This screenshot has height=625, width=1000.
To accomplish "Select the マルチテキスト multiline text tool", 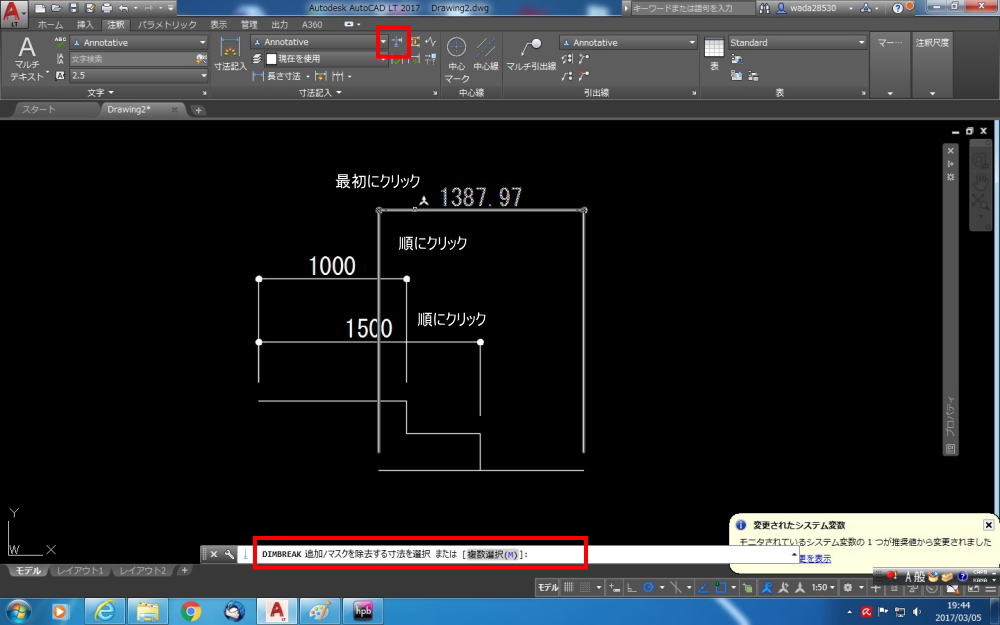I will point(27,59).
